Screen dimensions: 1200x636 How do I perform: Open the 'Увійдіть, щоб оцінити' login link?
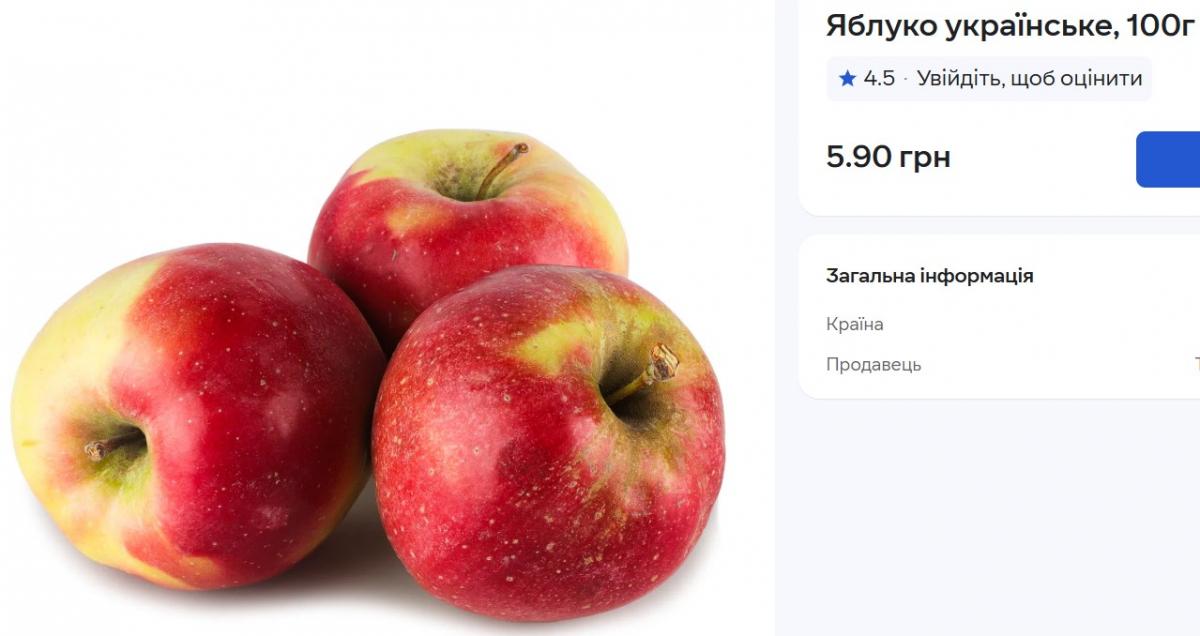point(1029,79)
